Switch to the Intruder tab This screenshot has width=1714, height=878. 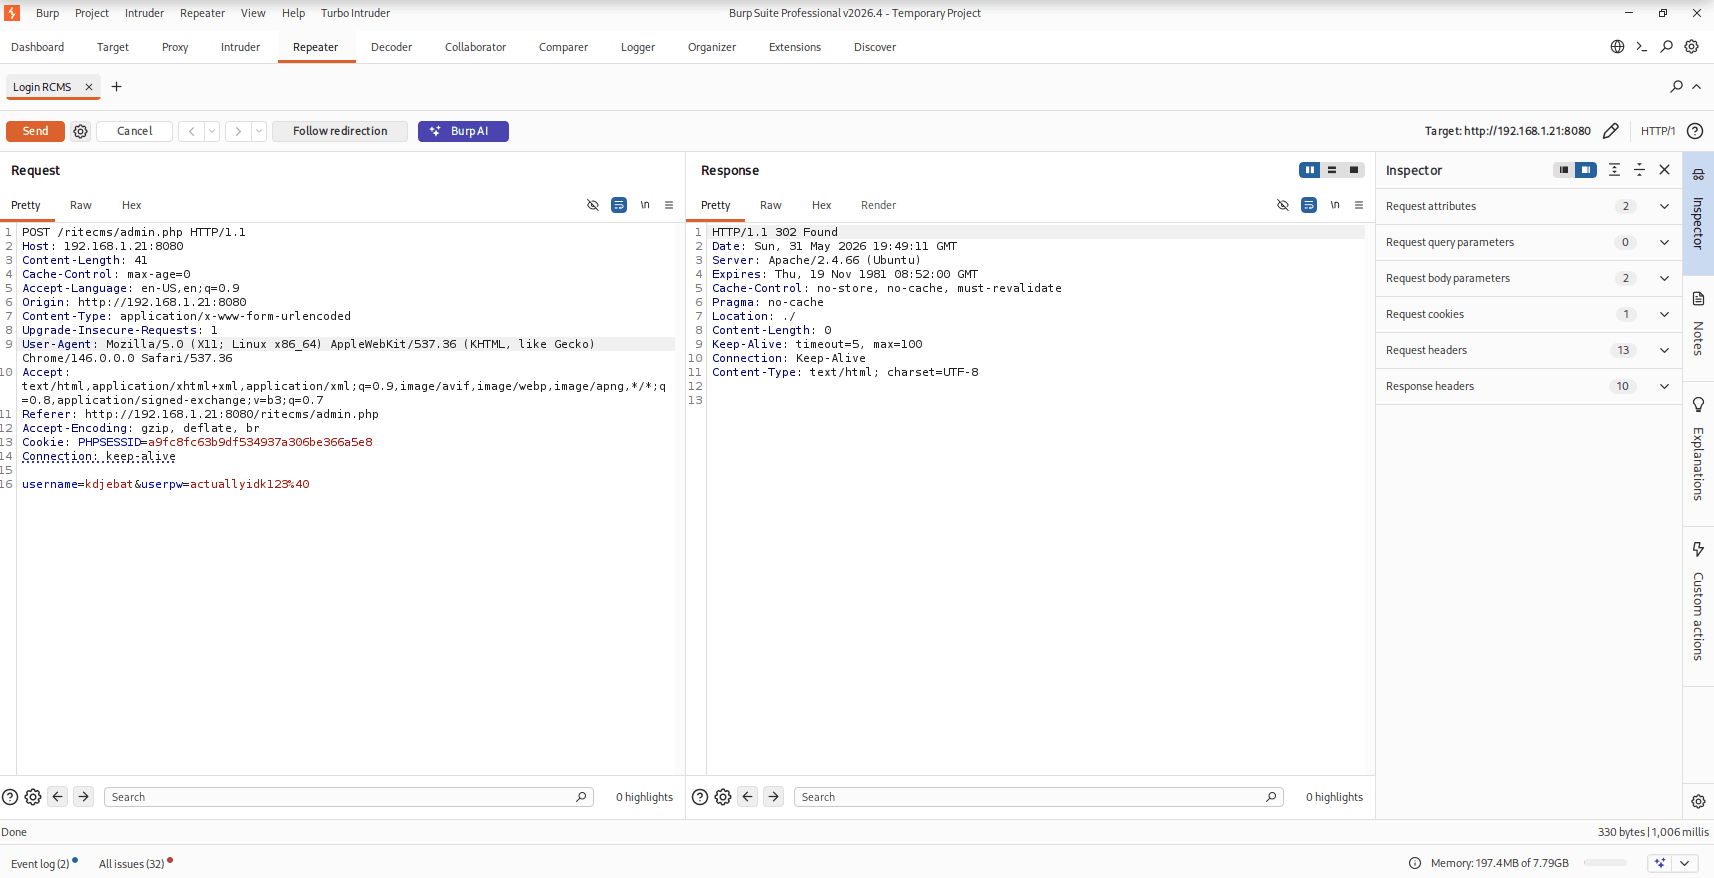[240, 47]
